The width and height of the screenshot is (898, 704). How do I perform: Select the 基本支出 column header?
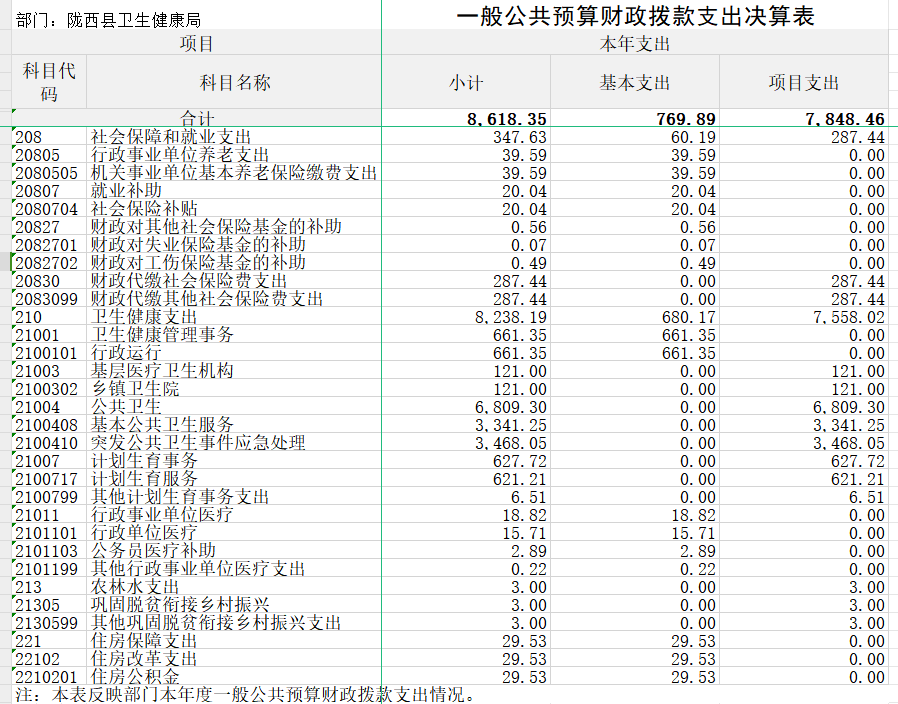[x=635, y=82]
